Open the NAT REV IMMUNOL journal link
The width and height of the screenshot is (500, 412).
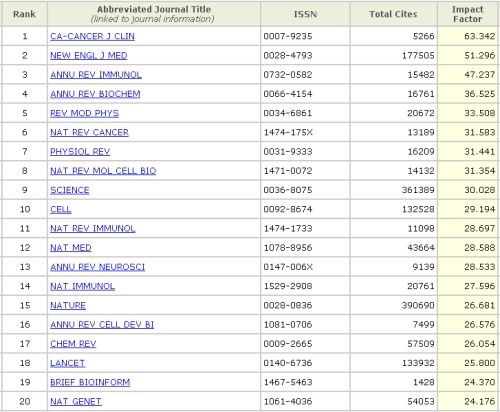93,228
